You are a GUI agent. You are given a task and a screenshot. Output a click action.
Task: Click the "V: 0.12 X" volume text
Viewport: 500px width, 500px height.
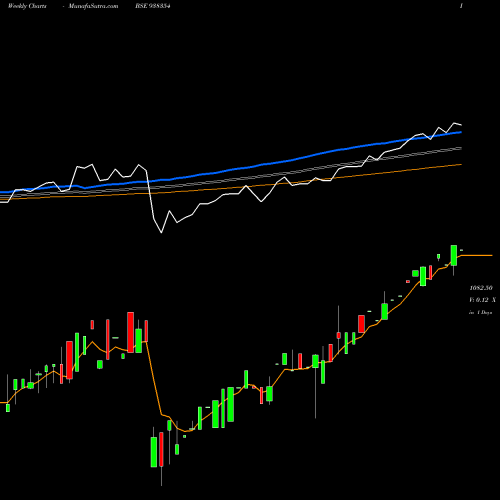point(482,300)
